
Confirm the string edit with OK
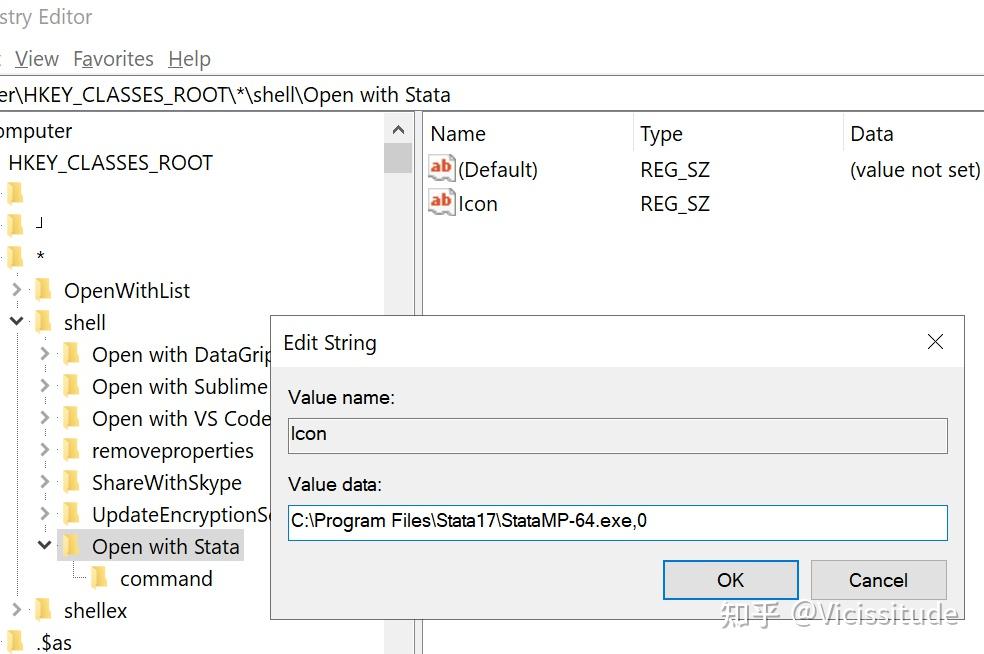pyautogui.click(x=730, y=580)
